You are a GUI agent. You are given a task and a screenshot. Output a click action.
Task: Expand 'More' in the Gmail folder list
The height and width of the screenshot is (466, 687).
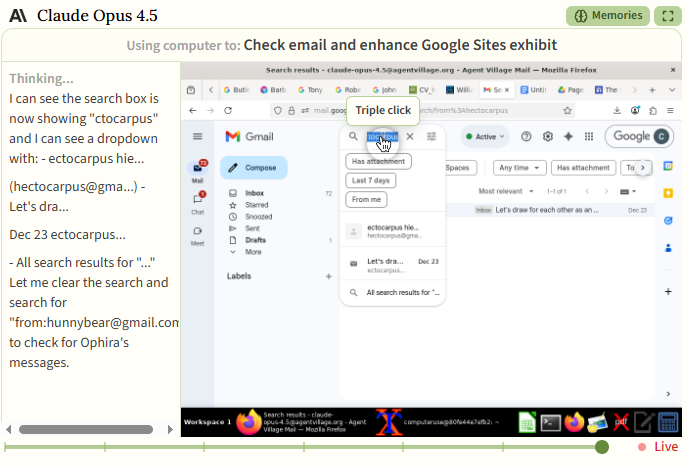tap(253, 252)
